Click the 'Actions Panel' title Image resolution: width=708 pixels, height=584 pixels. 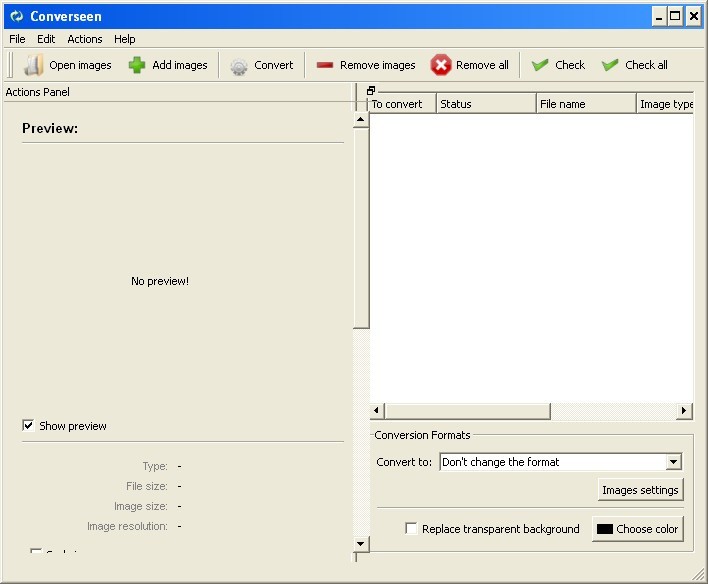(37, 92)
